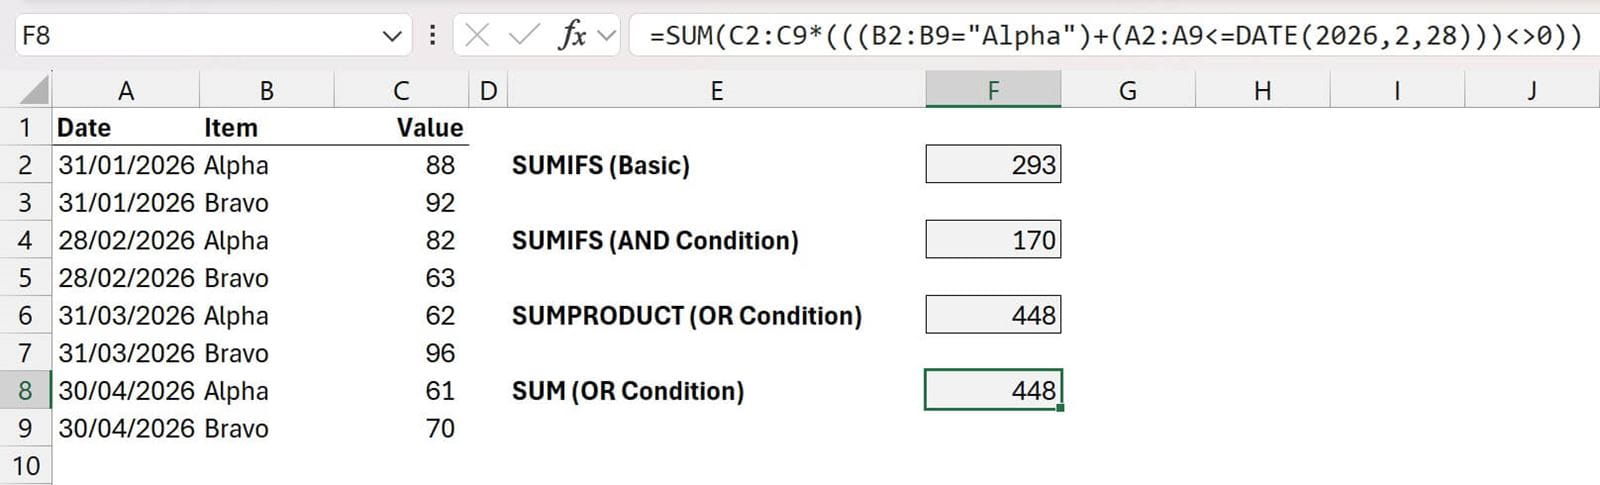Click value cell 63
This screenshot has height=485, width=1600.
pyautogui.click(x=401, y=278)
